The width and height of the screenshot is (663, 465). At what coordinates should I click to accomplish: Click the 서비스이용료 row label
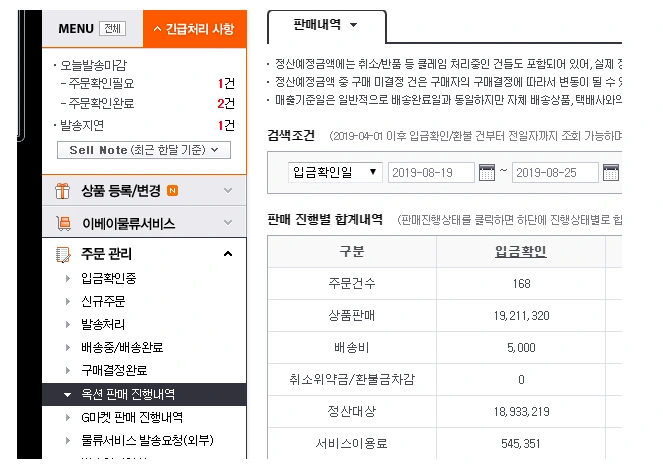click(352, 443)
